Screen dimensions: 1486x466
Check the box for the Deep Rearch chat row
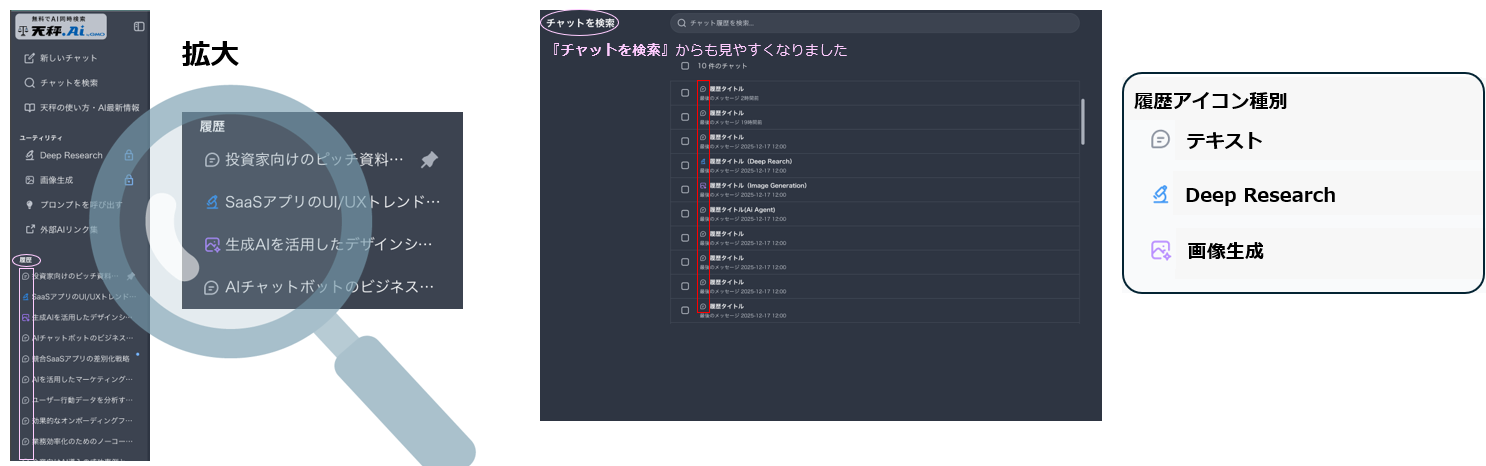[x=685, y=165]
